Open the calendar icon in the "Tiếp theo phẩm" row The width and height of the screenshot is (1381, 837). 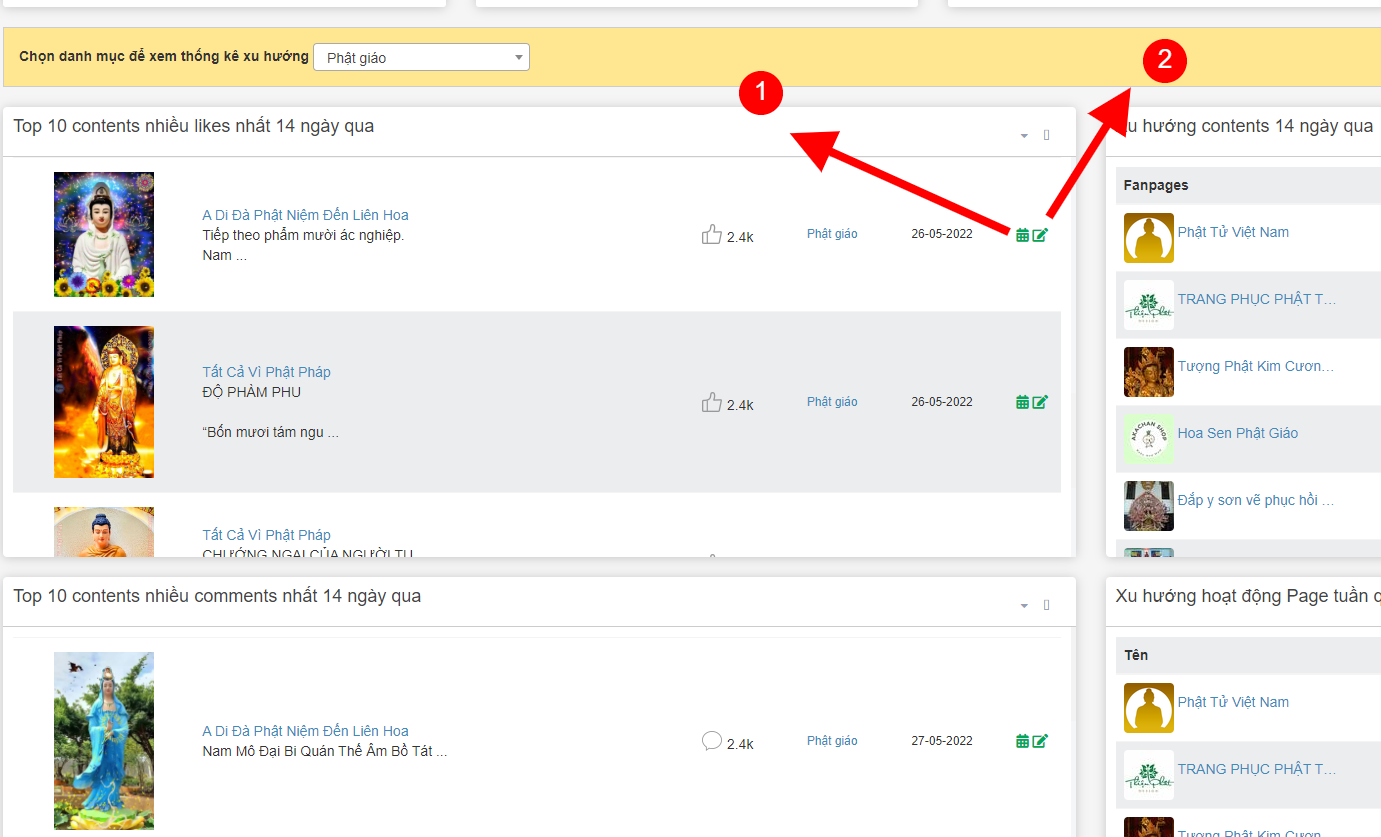tap(1022, 235)
